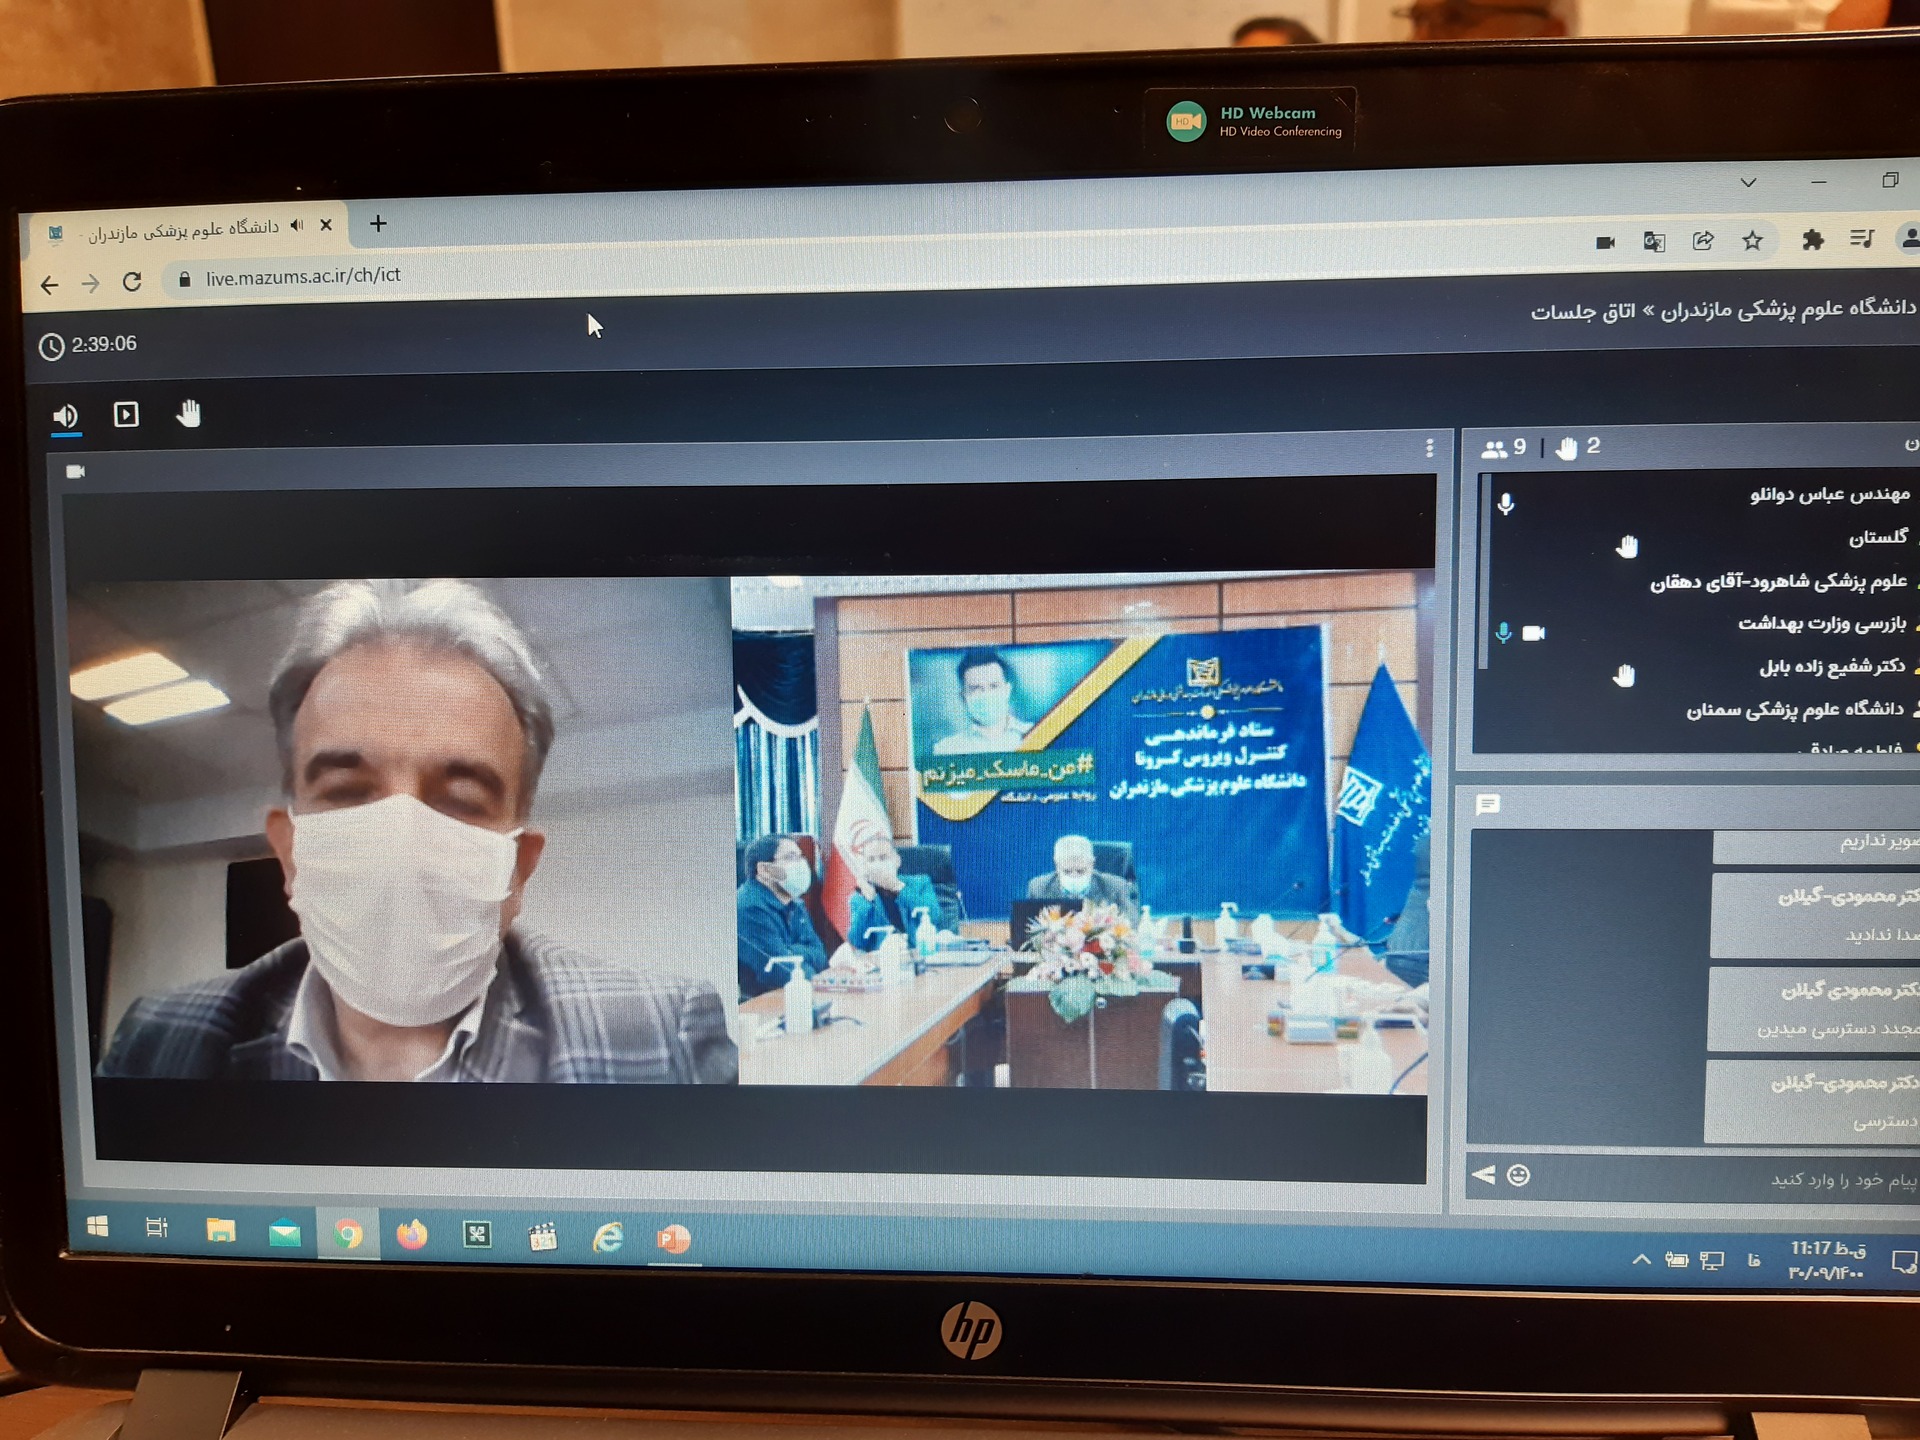Bookmark this page with the star icon
This screenshot has width=1920, height=1440.
[1752, 241]
